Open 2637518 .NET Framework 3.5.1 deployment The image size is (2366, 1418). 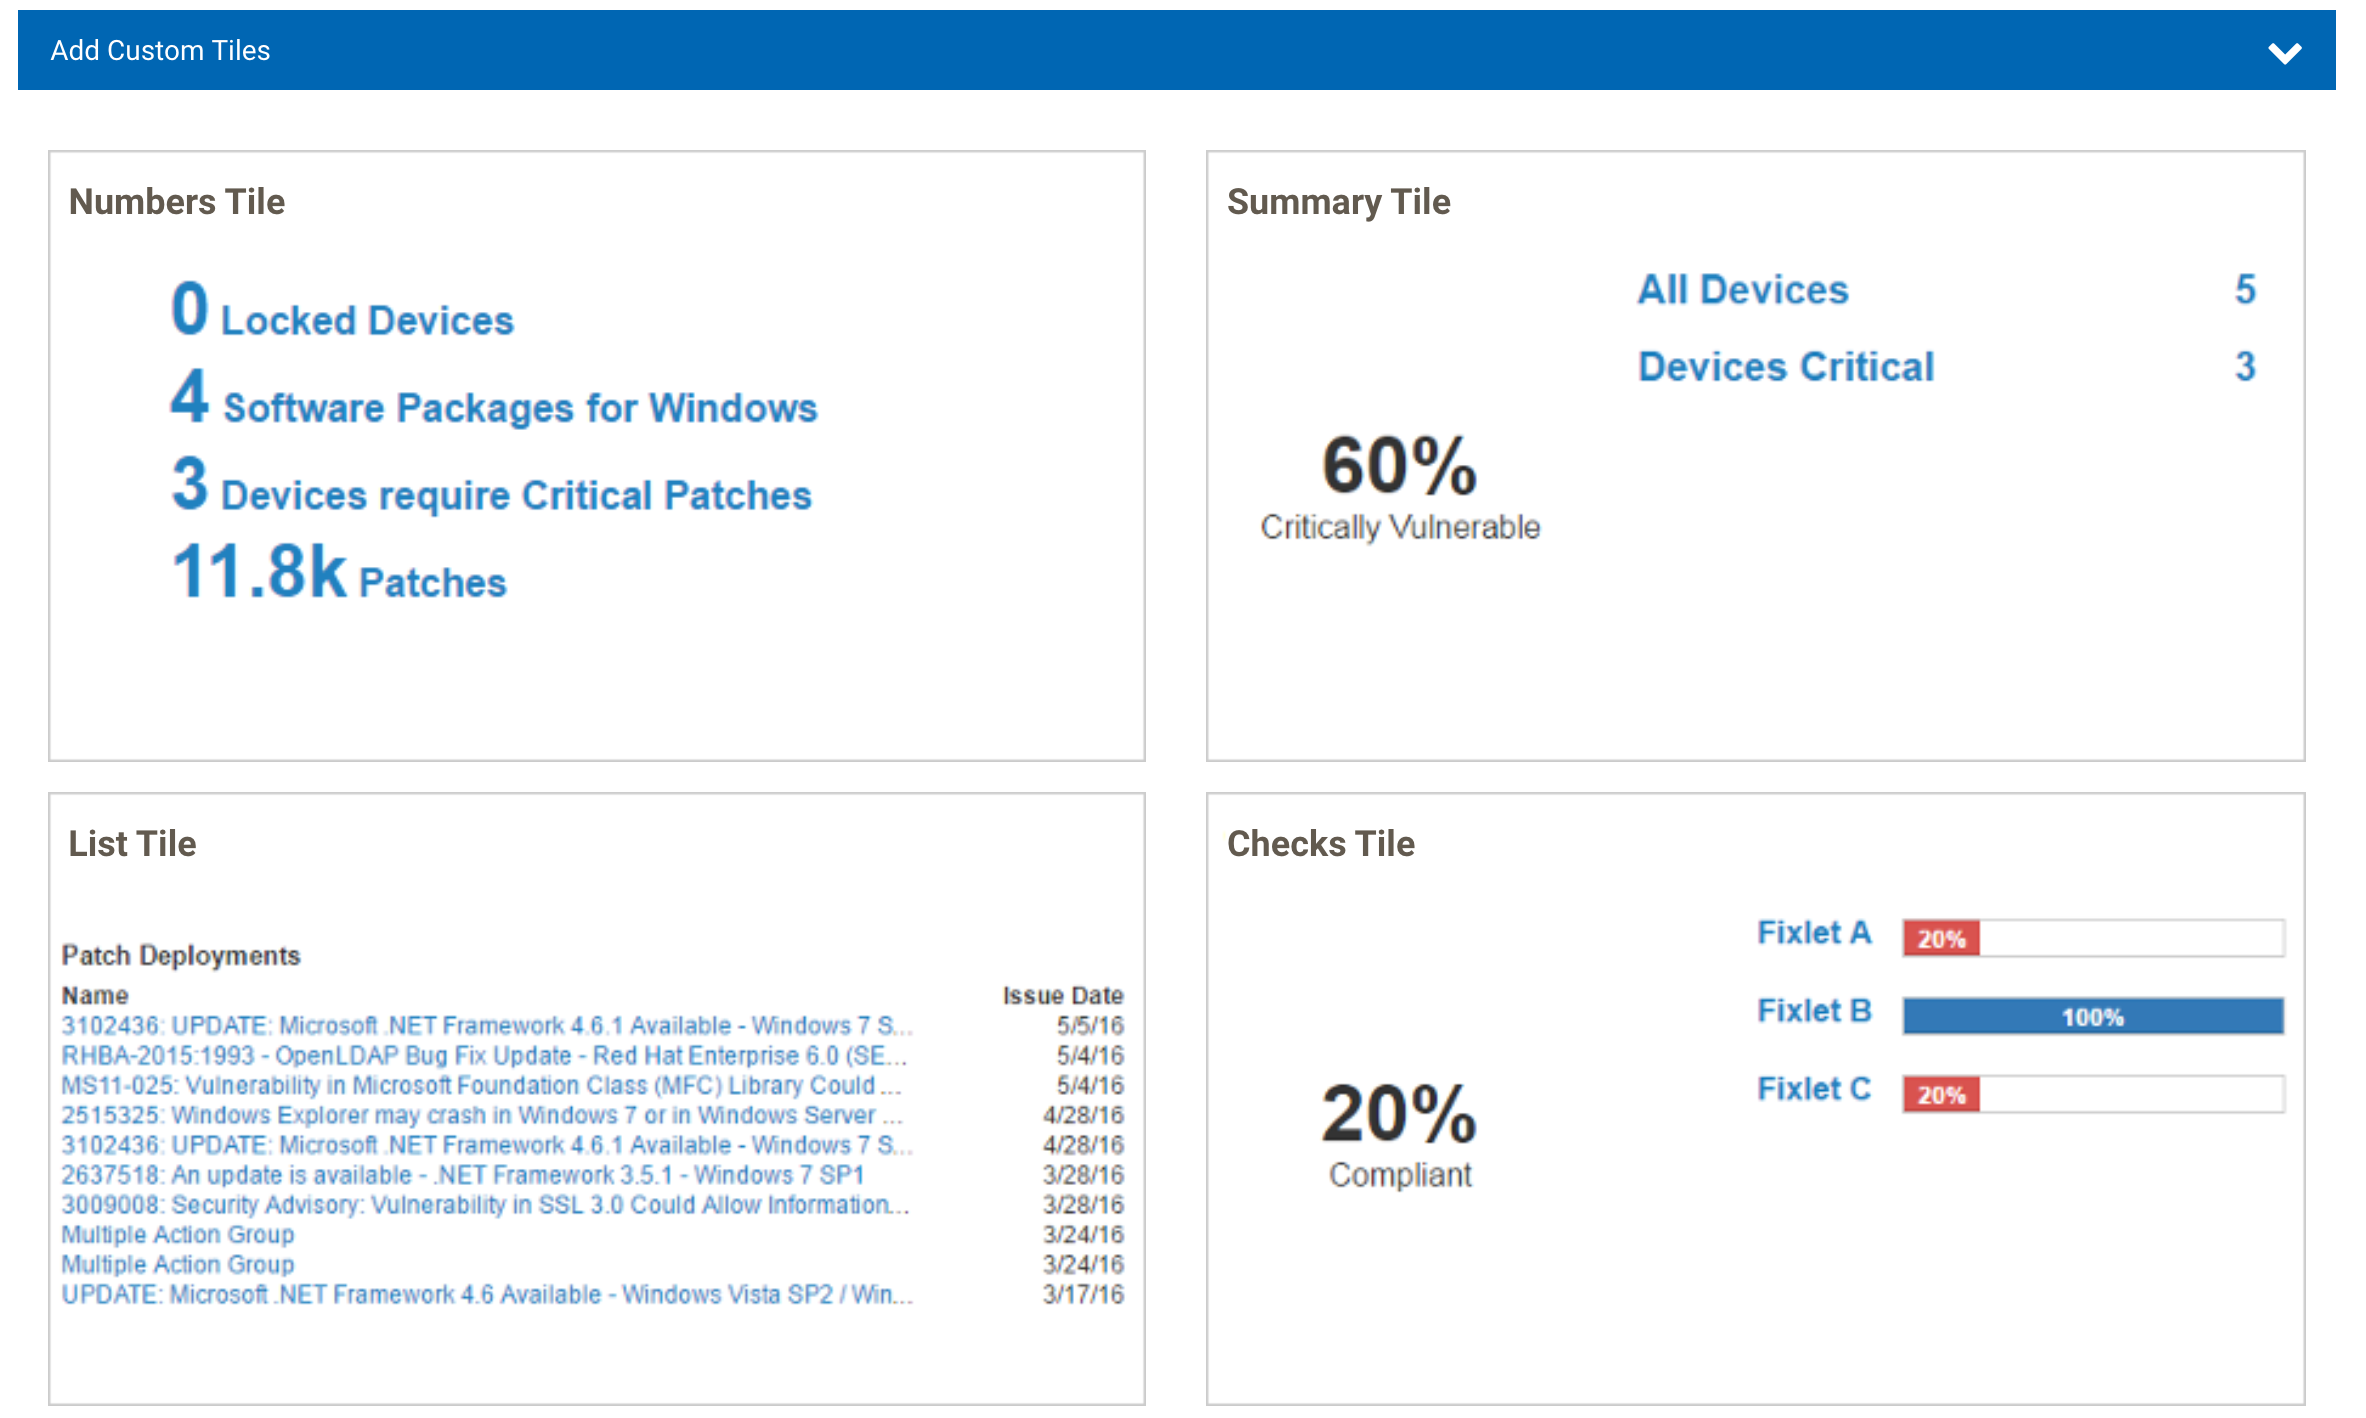pyautogui.click(x=462, y=1175)
